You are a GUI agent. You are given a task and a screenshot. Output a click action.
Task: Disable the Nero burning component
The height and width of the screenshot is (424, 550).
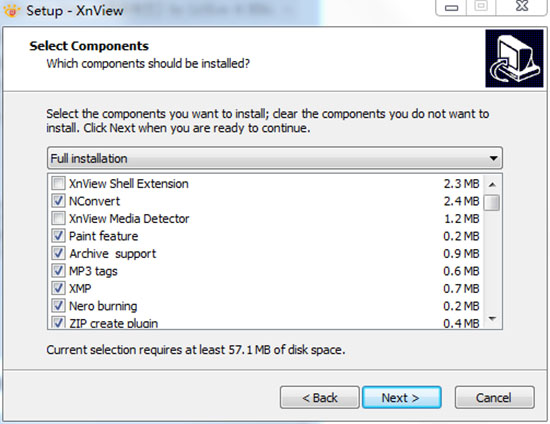pos(58,306)
